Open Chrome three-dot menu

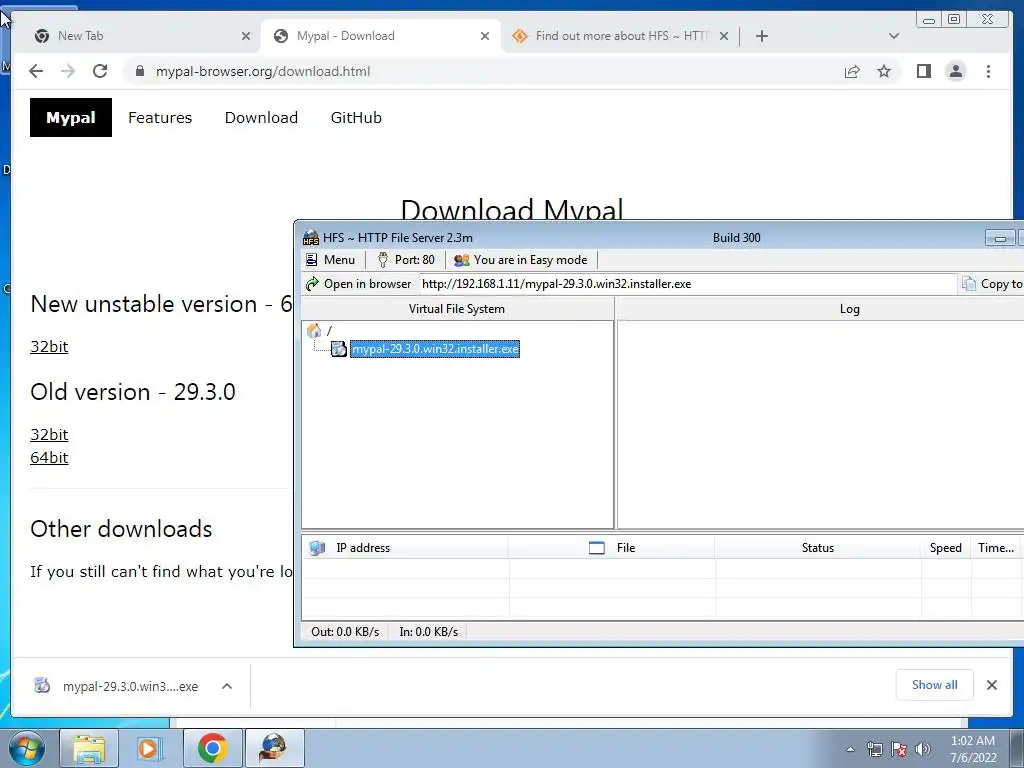pyautogui.click(x=988, y=71)
